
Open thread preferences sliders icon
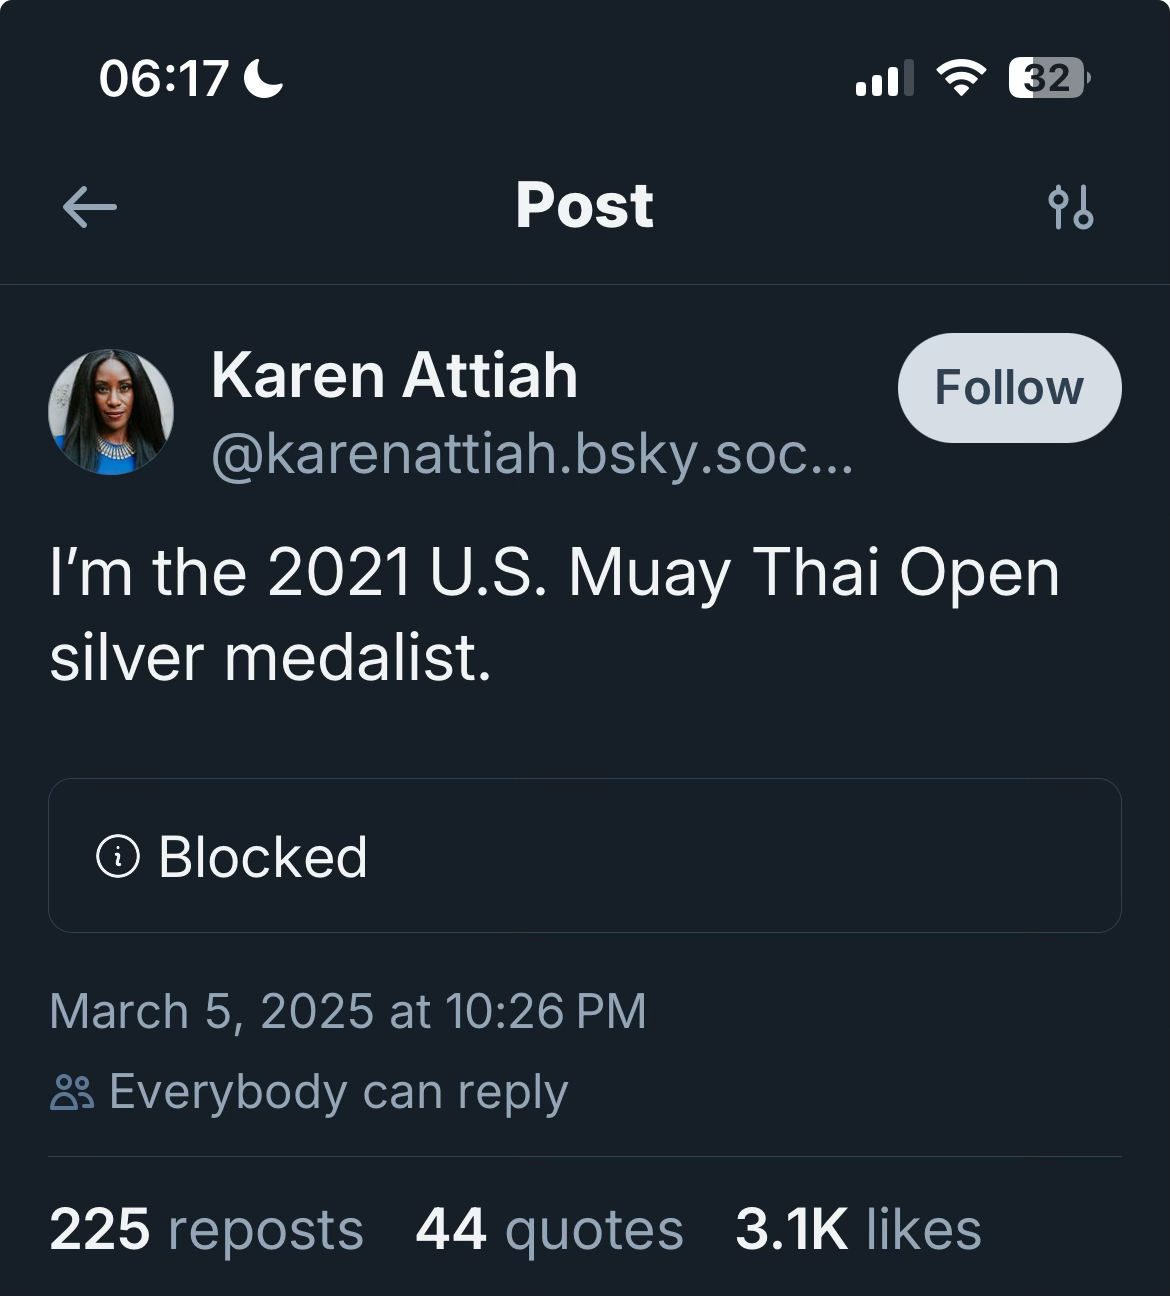pos(1071,208)
